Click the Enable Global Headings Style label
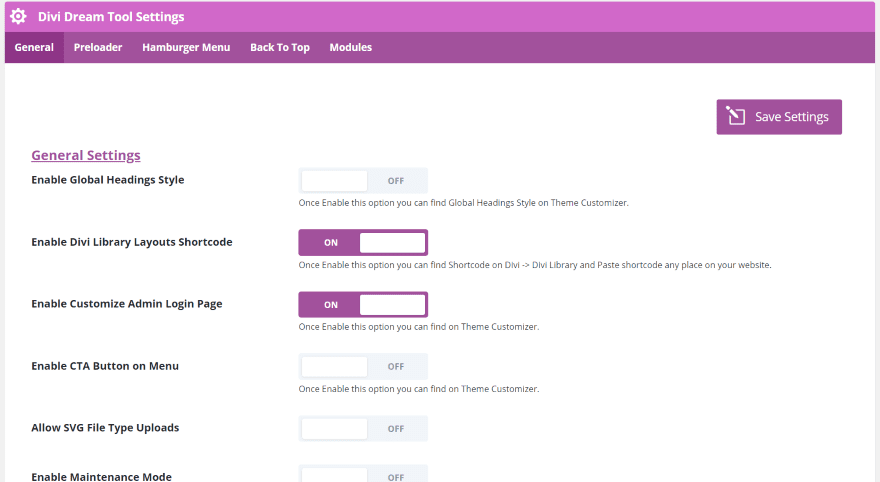The width and height of the screenshot is (880, 482). (x=108, y=180)
